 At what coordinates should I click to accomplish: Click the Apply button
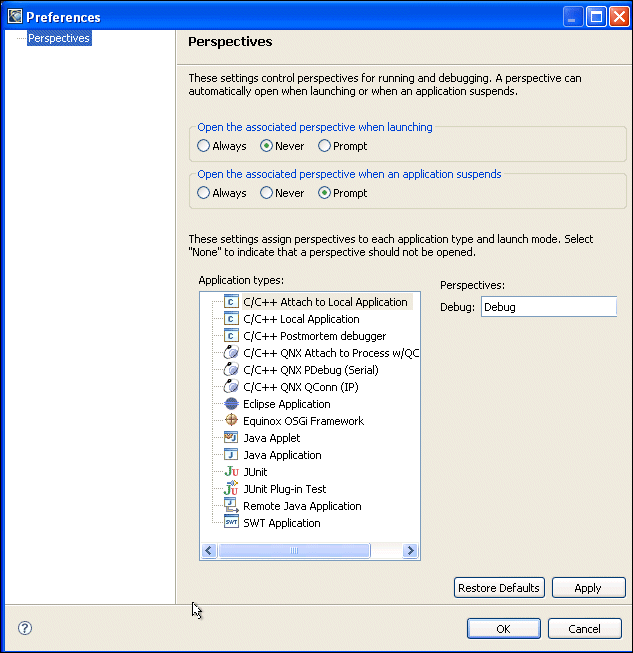click(588, 588)
